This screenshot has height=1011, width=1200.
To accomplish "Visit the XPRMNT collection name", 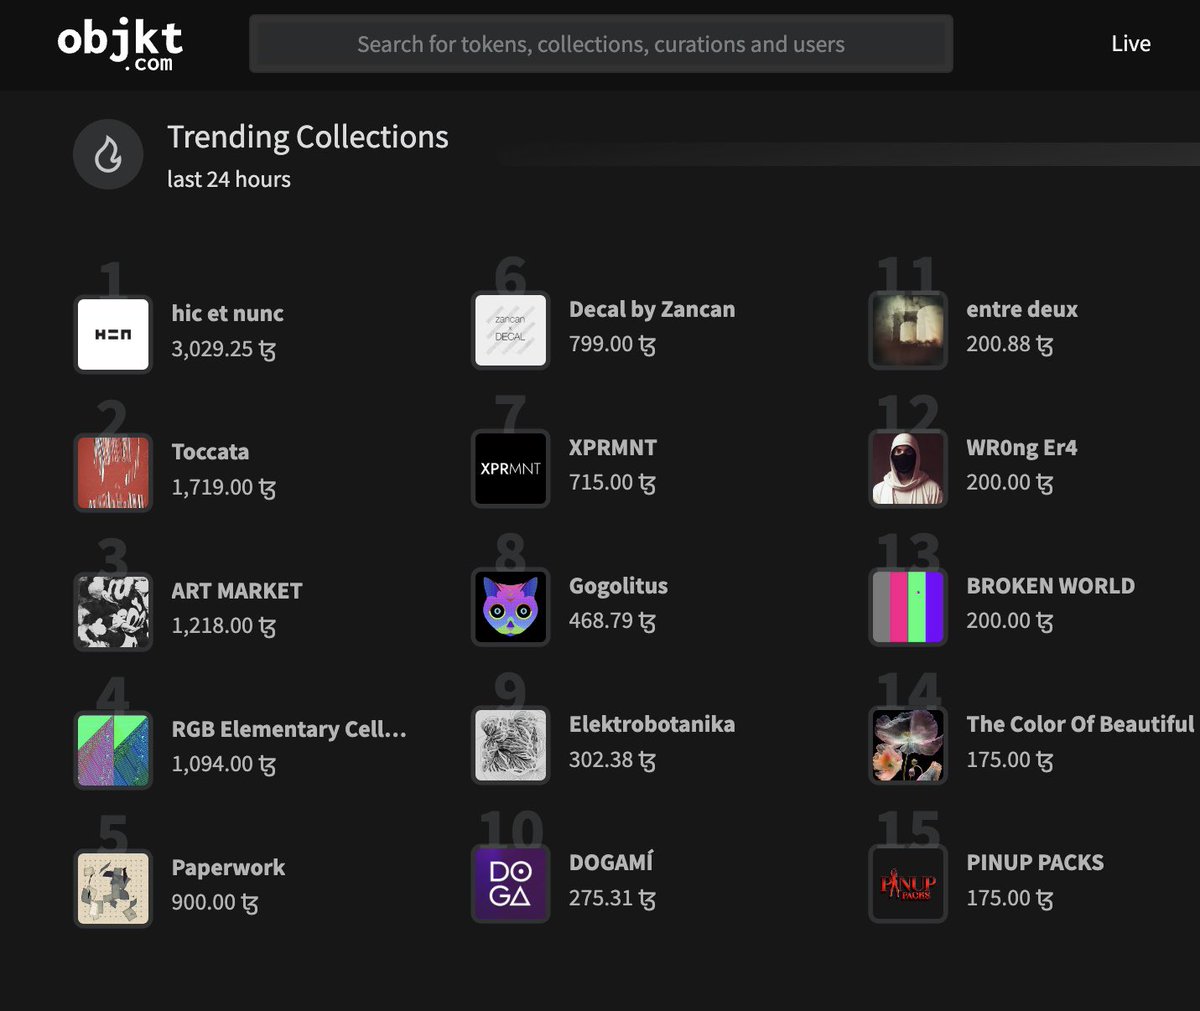I will [613, 447].
